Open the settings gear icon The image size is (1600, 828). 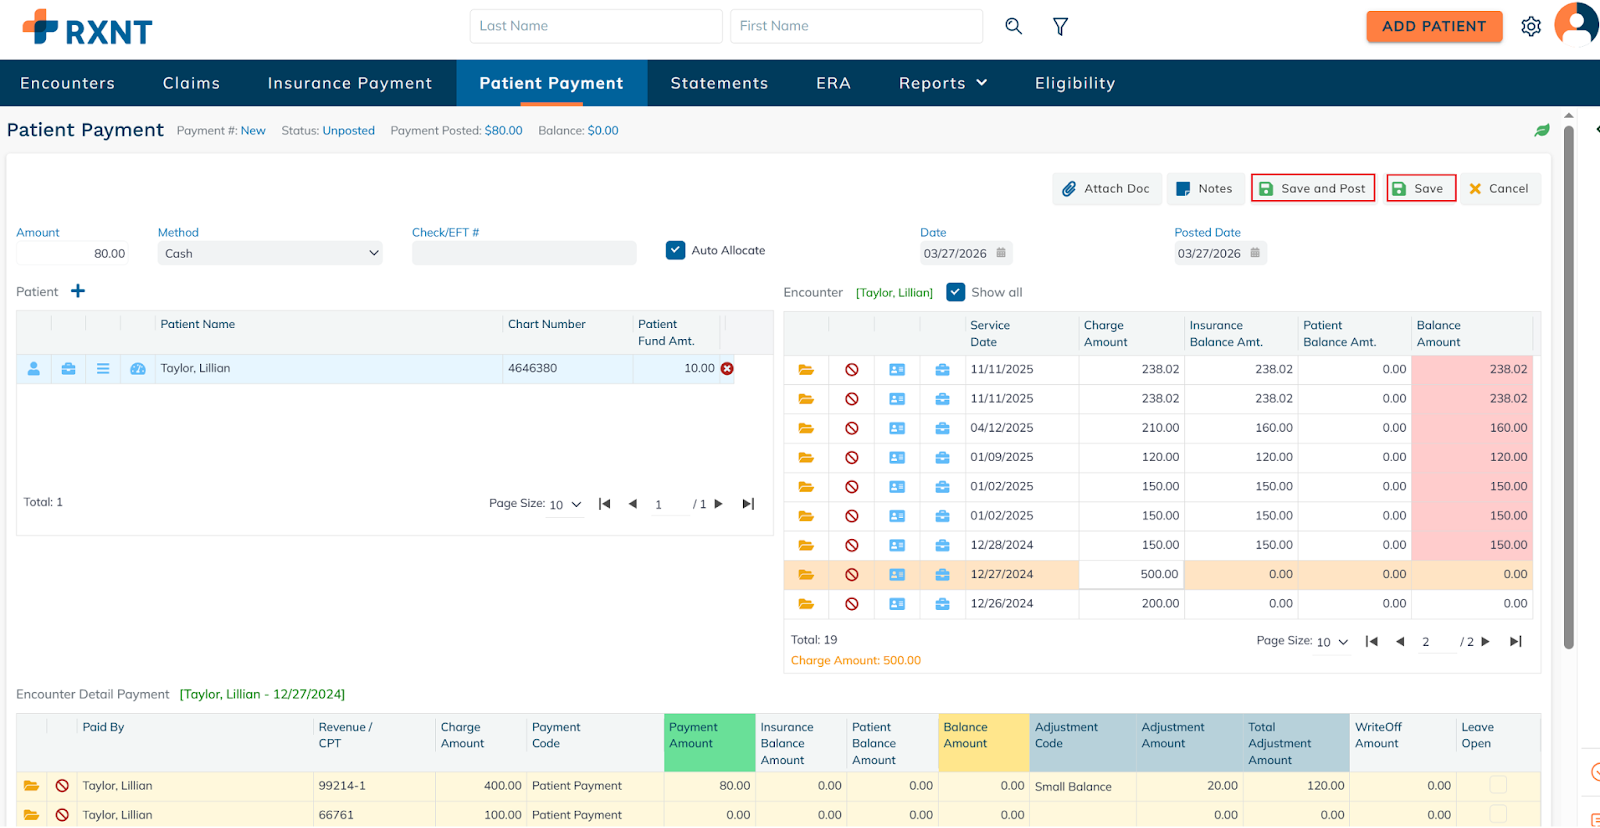click(x=1530, y=27)
